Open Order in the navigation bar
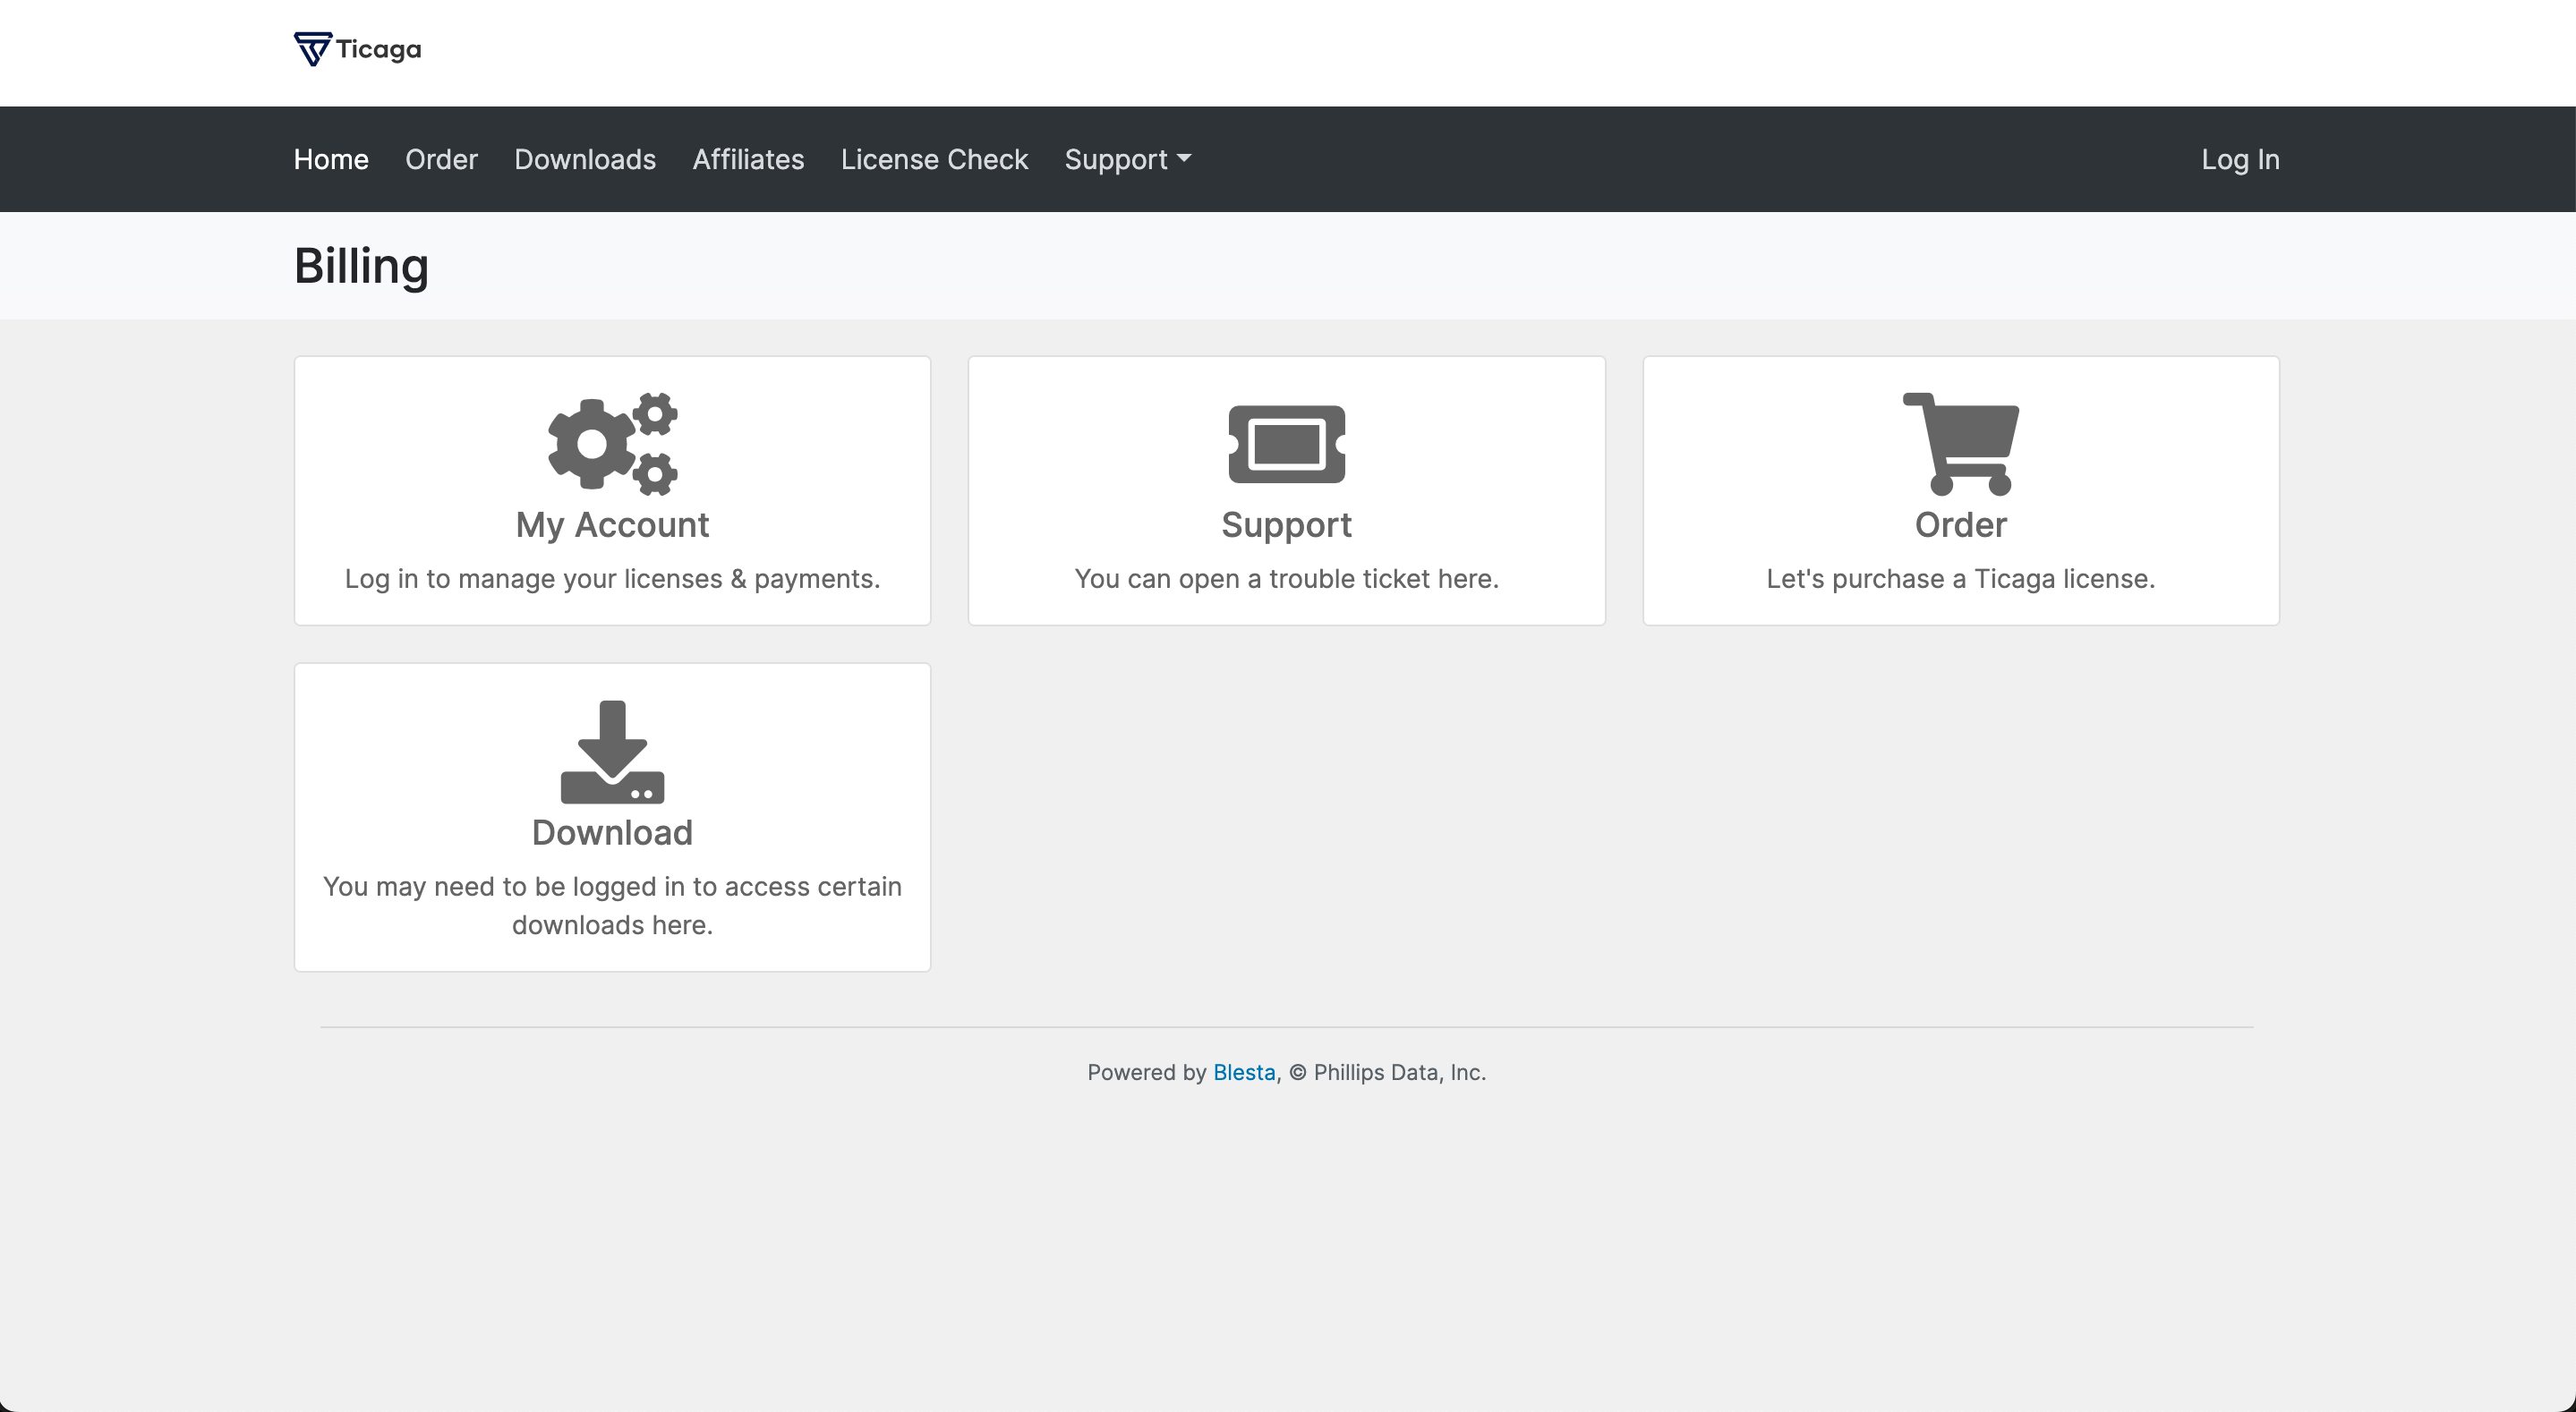Screen dimensions: 2576x1412 pos(441,159)
